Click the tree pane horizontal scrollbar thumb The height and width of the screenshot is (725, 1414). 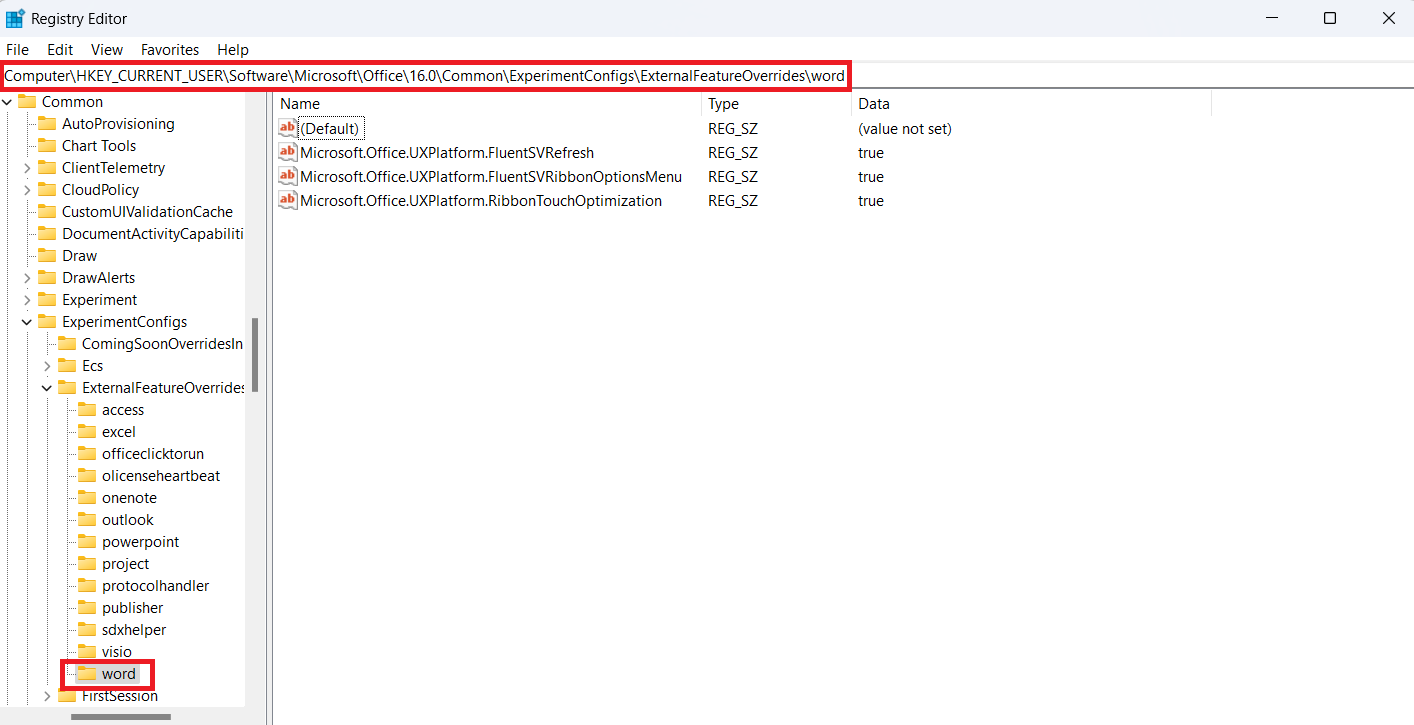coord(120,716)
